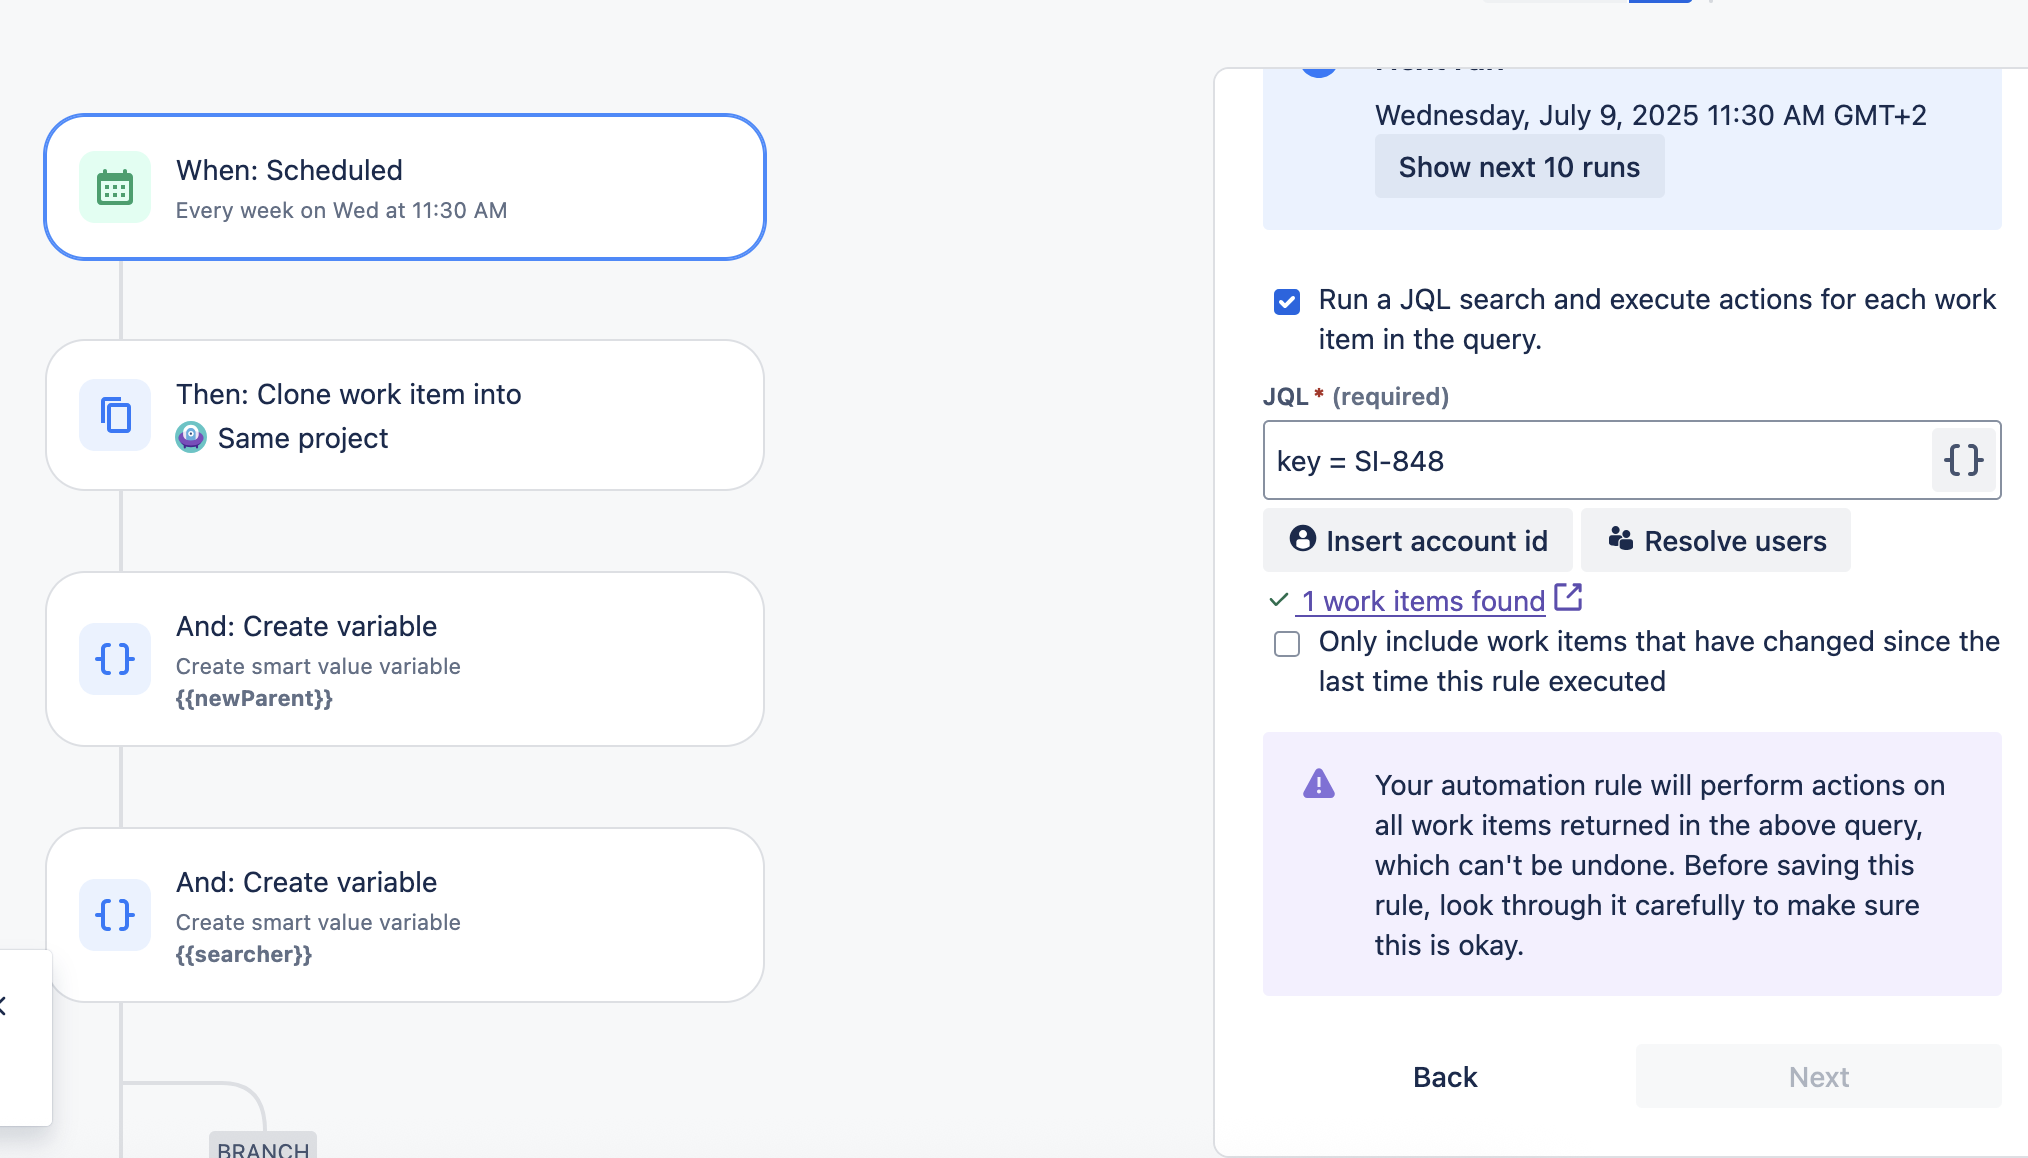Click Show next 10 runs button
Image resolution: width=2028 pixels, height=1158 pixels.
tap(1519, 167)
